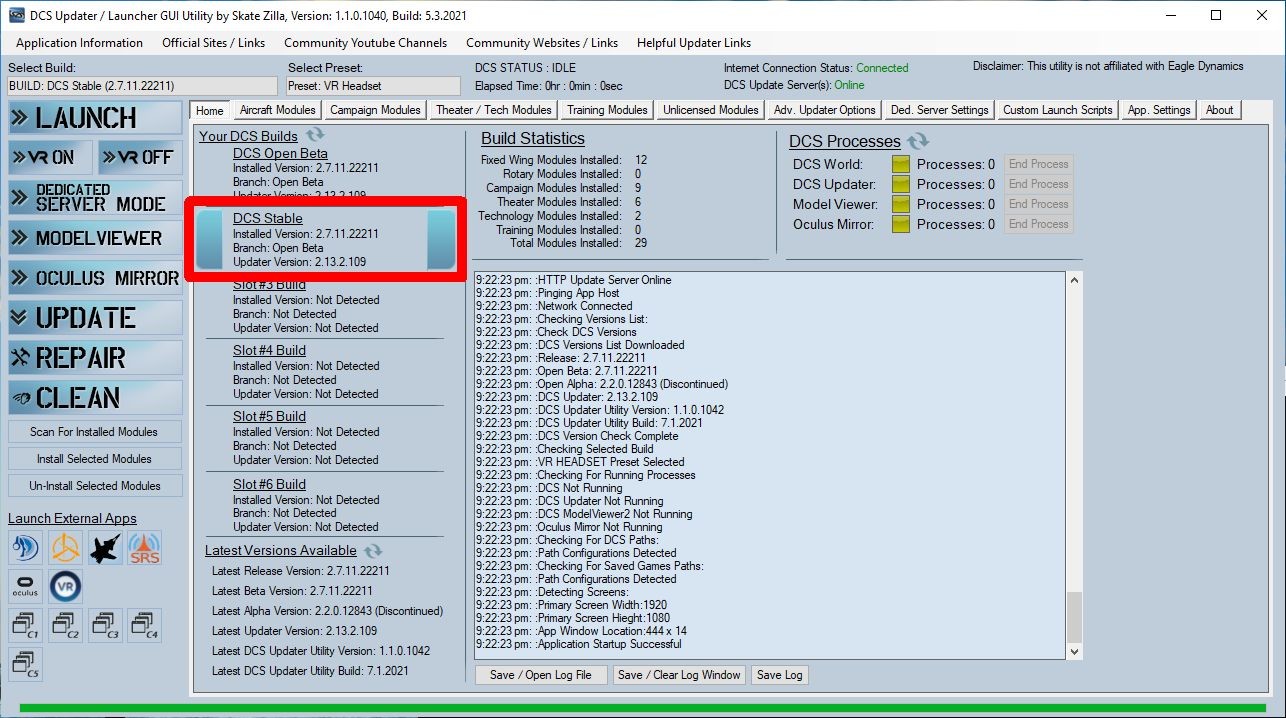1286x718 pixels.
Task: Open the Application Information menu
Action: click(79, 43)
